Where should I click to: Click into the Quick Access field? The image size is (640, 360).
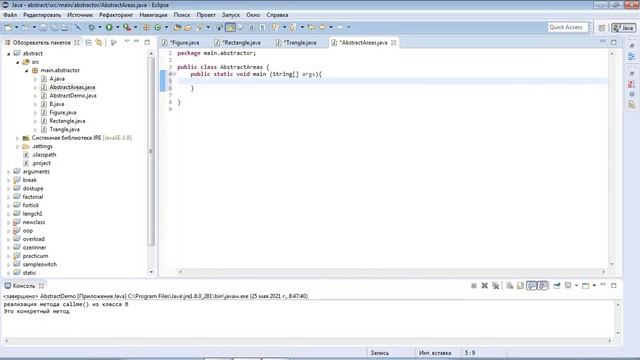568,27
